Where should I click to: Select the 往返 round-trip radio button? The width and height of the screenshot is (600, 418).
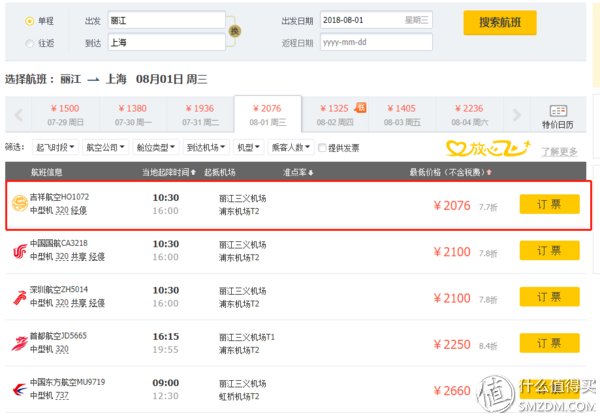[x=29, y=43]
